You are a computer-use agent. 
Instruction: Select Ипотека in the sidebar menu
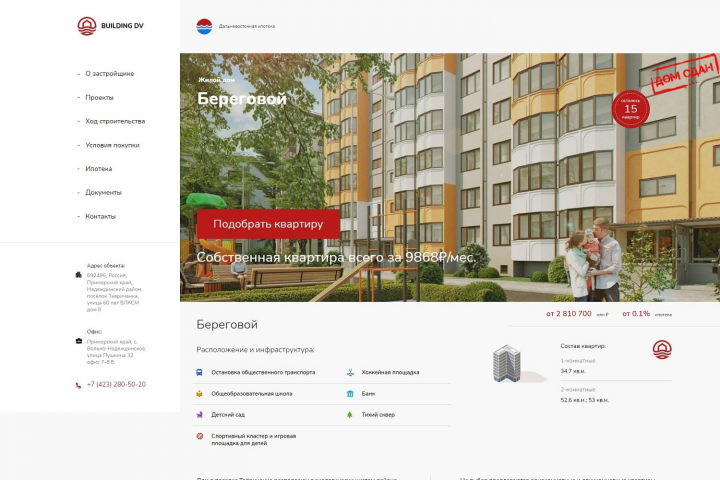pyautogui.click(x=99, y=169)
